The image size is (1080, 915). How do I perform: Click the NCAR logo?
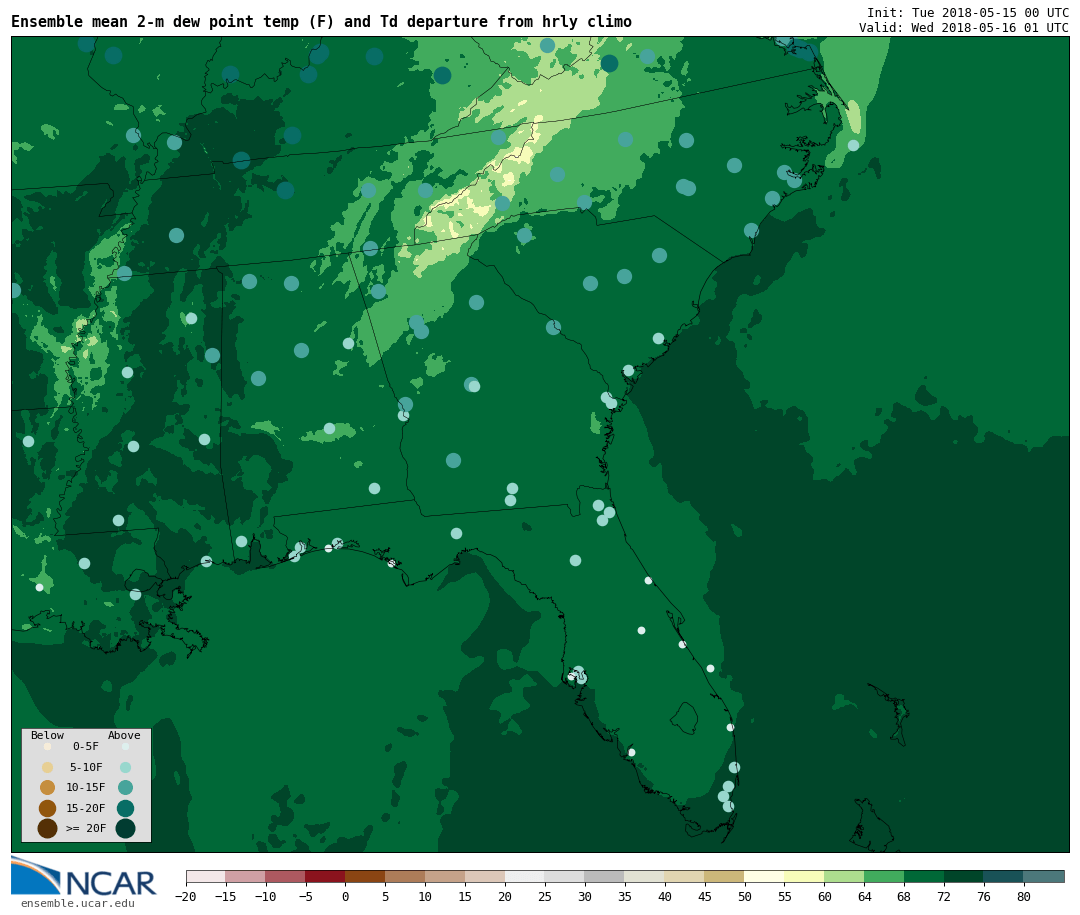click(84, 877)
